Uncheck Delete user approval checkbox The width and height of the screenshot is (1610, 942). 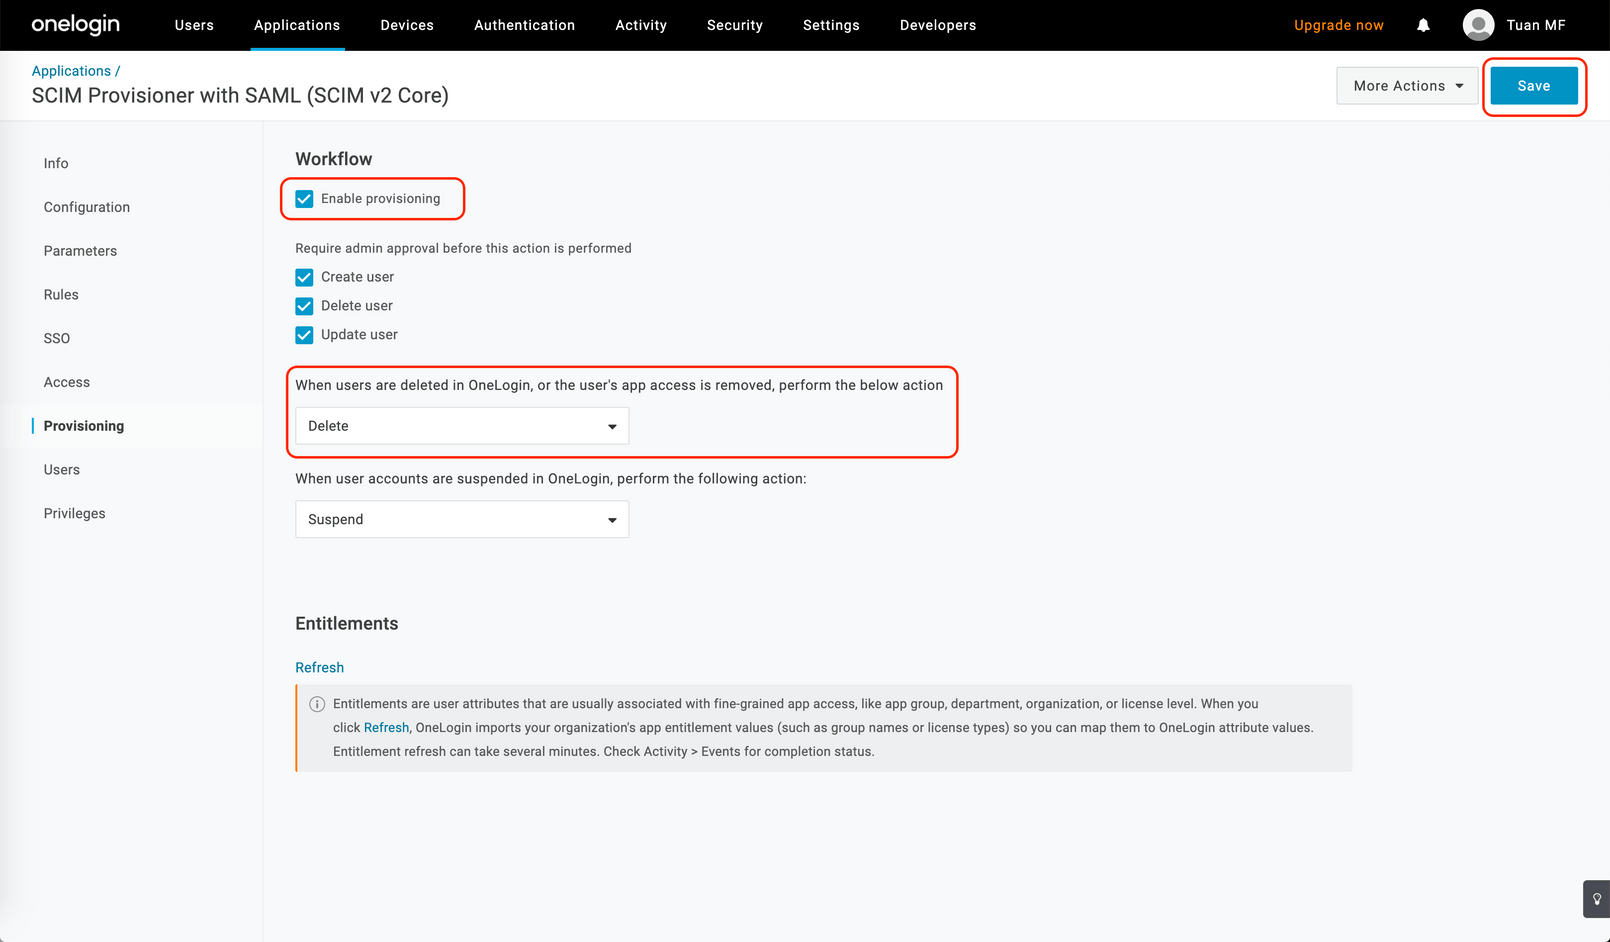(304, 306)
